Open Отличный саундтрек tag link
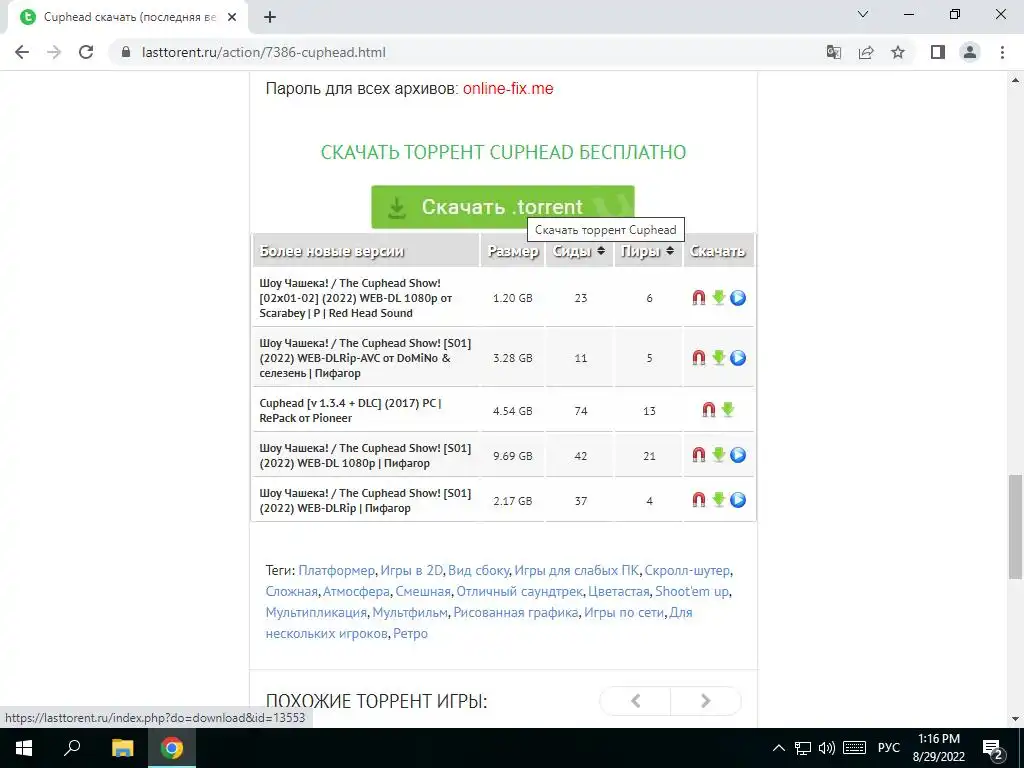The image size is (1024, 768). pyautogui.click(x=519, y=591)
